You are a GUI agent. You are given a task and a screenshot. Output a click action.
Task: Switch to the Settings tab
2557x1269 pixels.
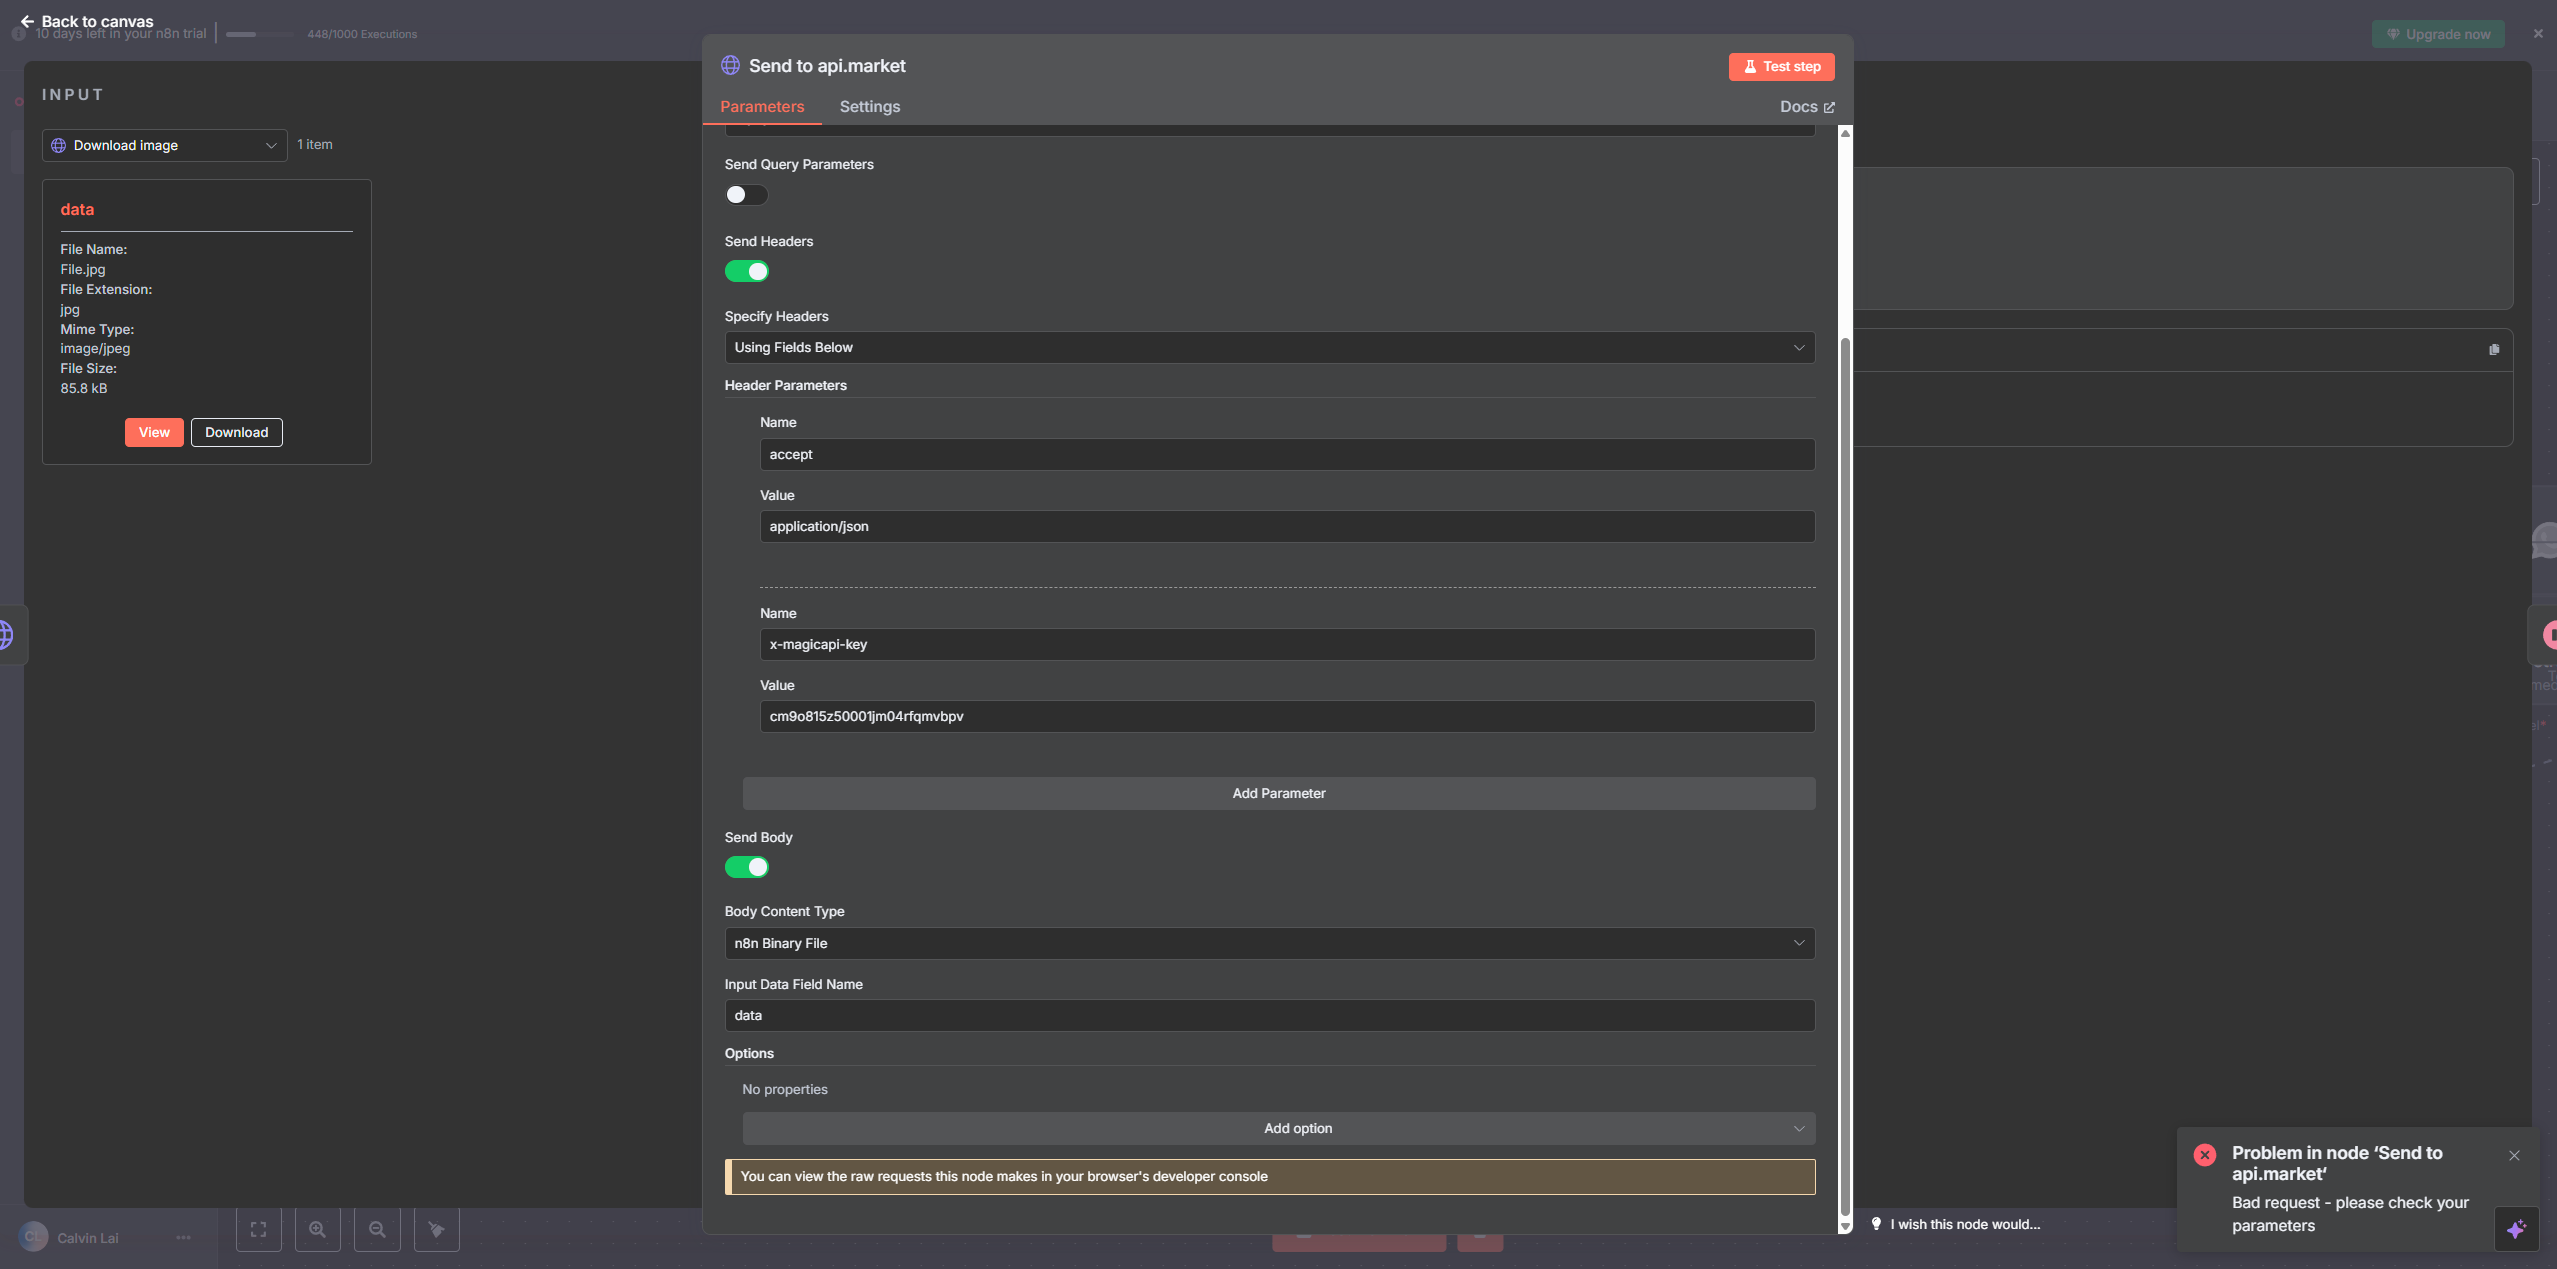pos(869,106)
